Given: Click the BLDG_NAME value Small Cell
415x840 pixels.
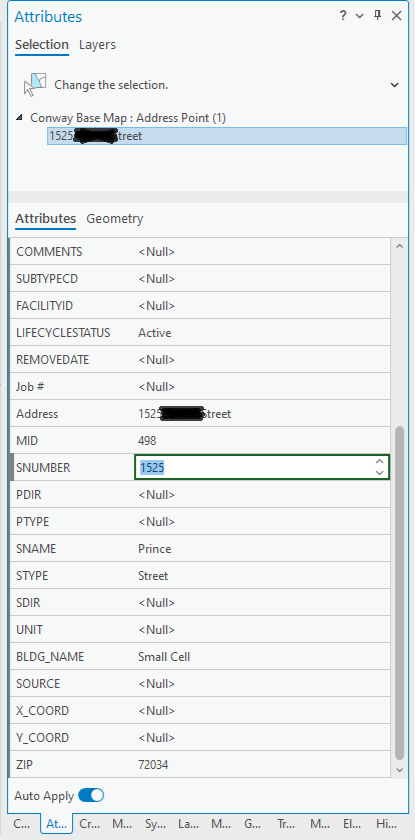Looking at the screenshot, I should coord(164,657).
